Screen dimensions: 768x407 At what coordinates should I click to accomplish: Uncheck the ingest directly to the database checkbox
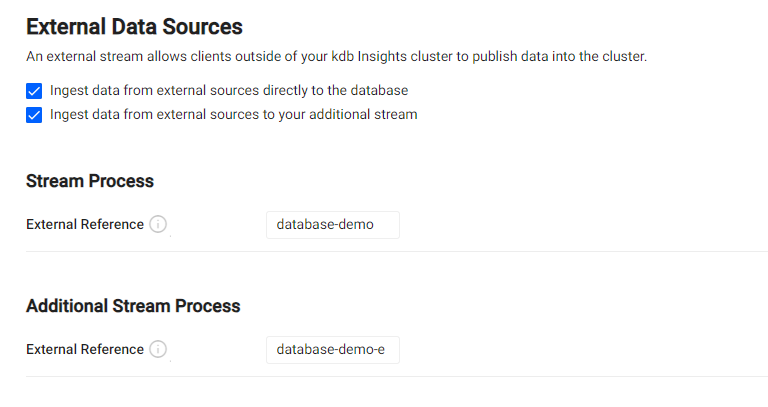click(34, 91)
